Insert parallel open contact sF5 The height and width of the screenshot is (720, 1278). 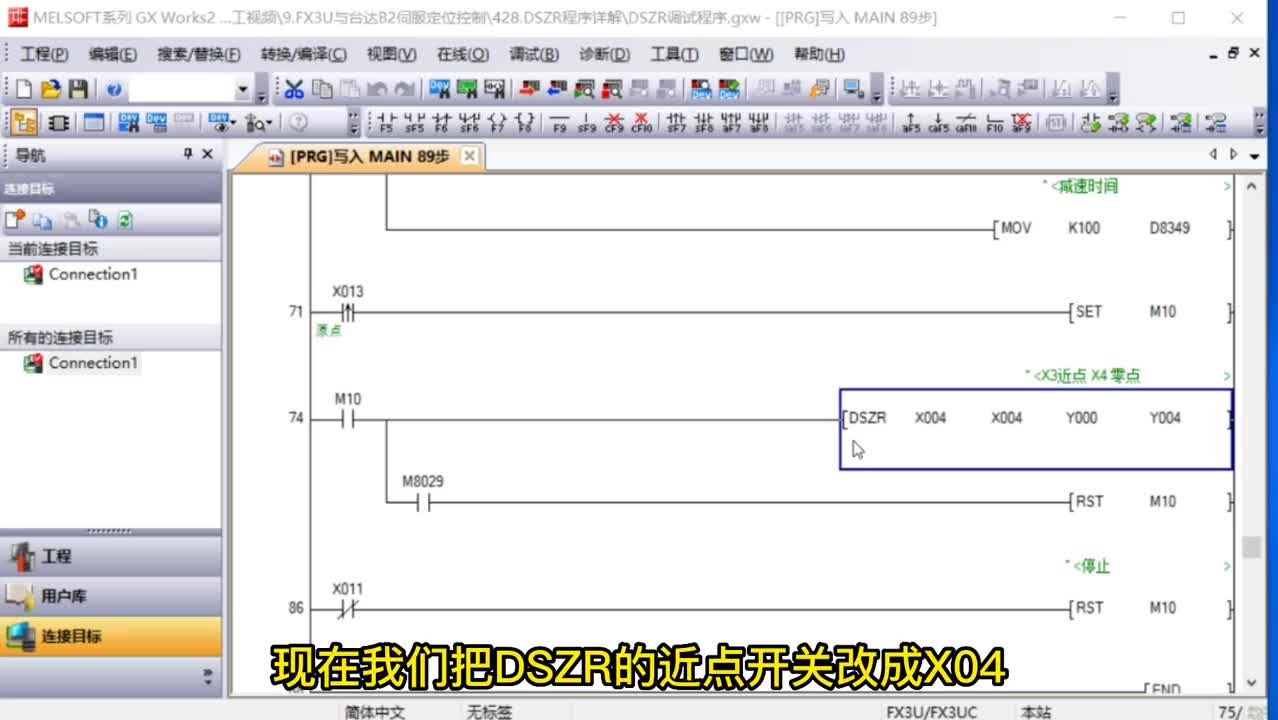pos(414,123)
